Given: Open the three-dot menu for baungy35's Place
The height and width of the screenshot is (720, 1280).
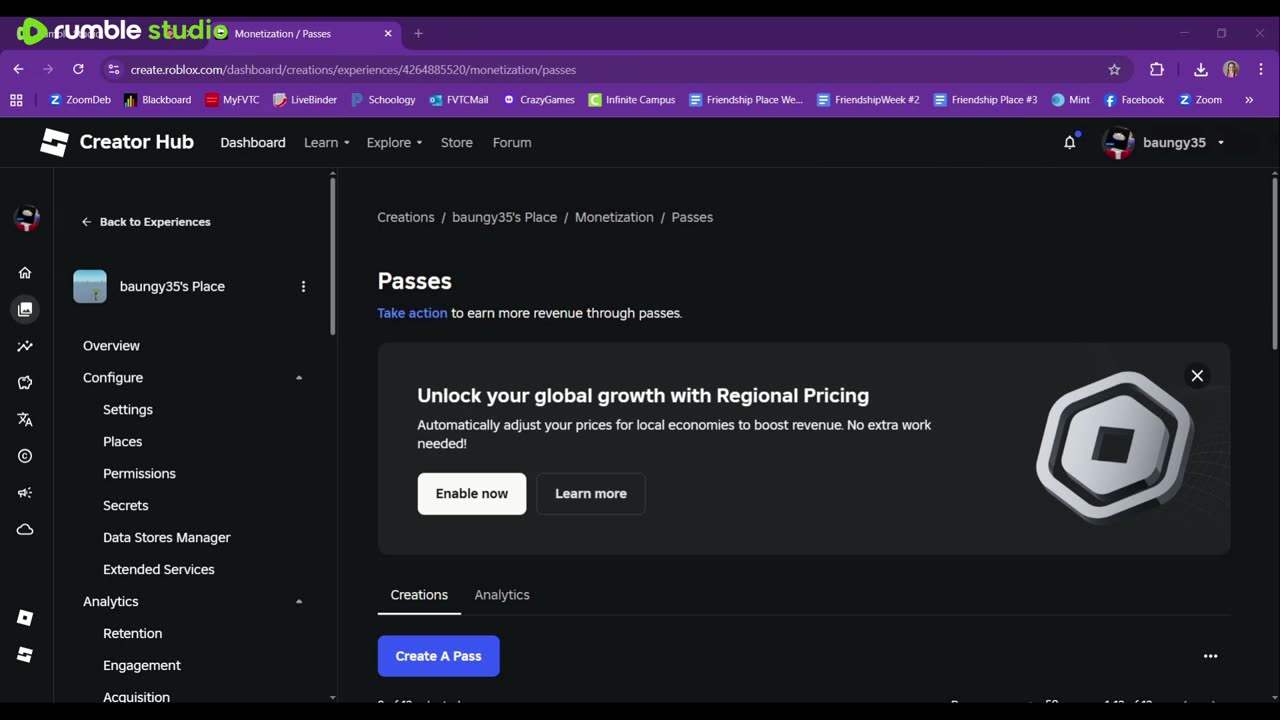Looking at the screenshot, I should click(x=303, y=286).
